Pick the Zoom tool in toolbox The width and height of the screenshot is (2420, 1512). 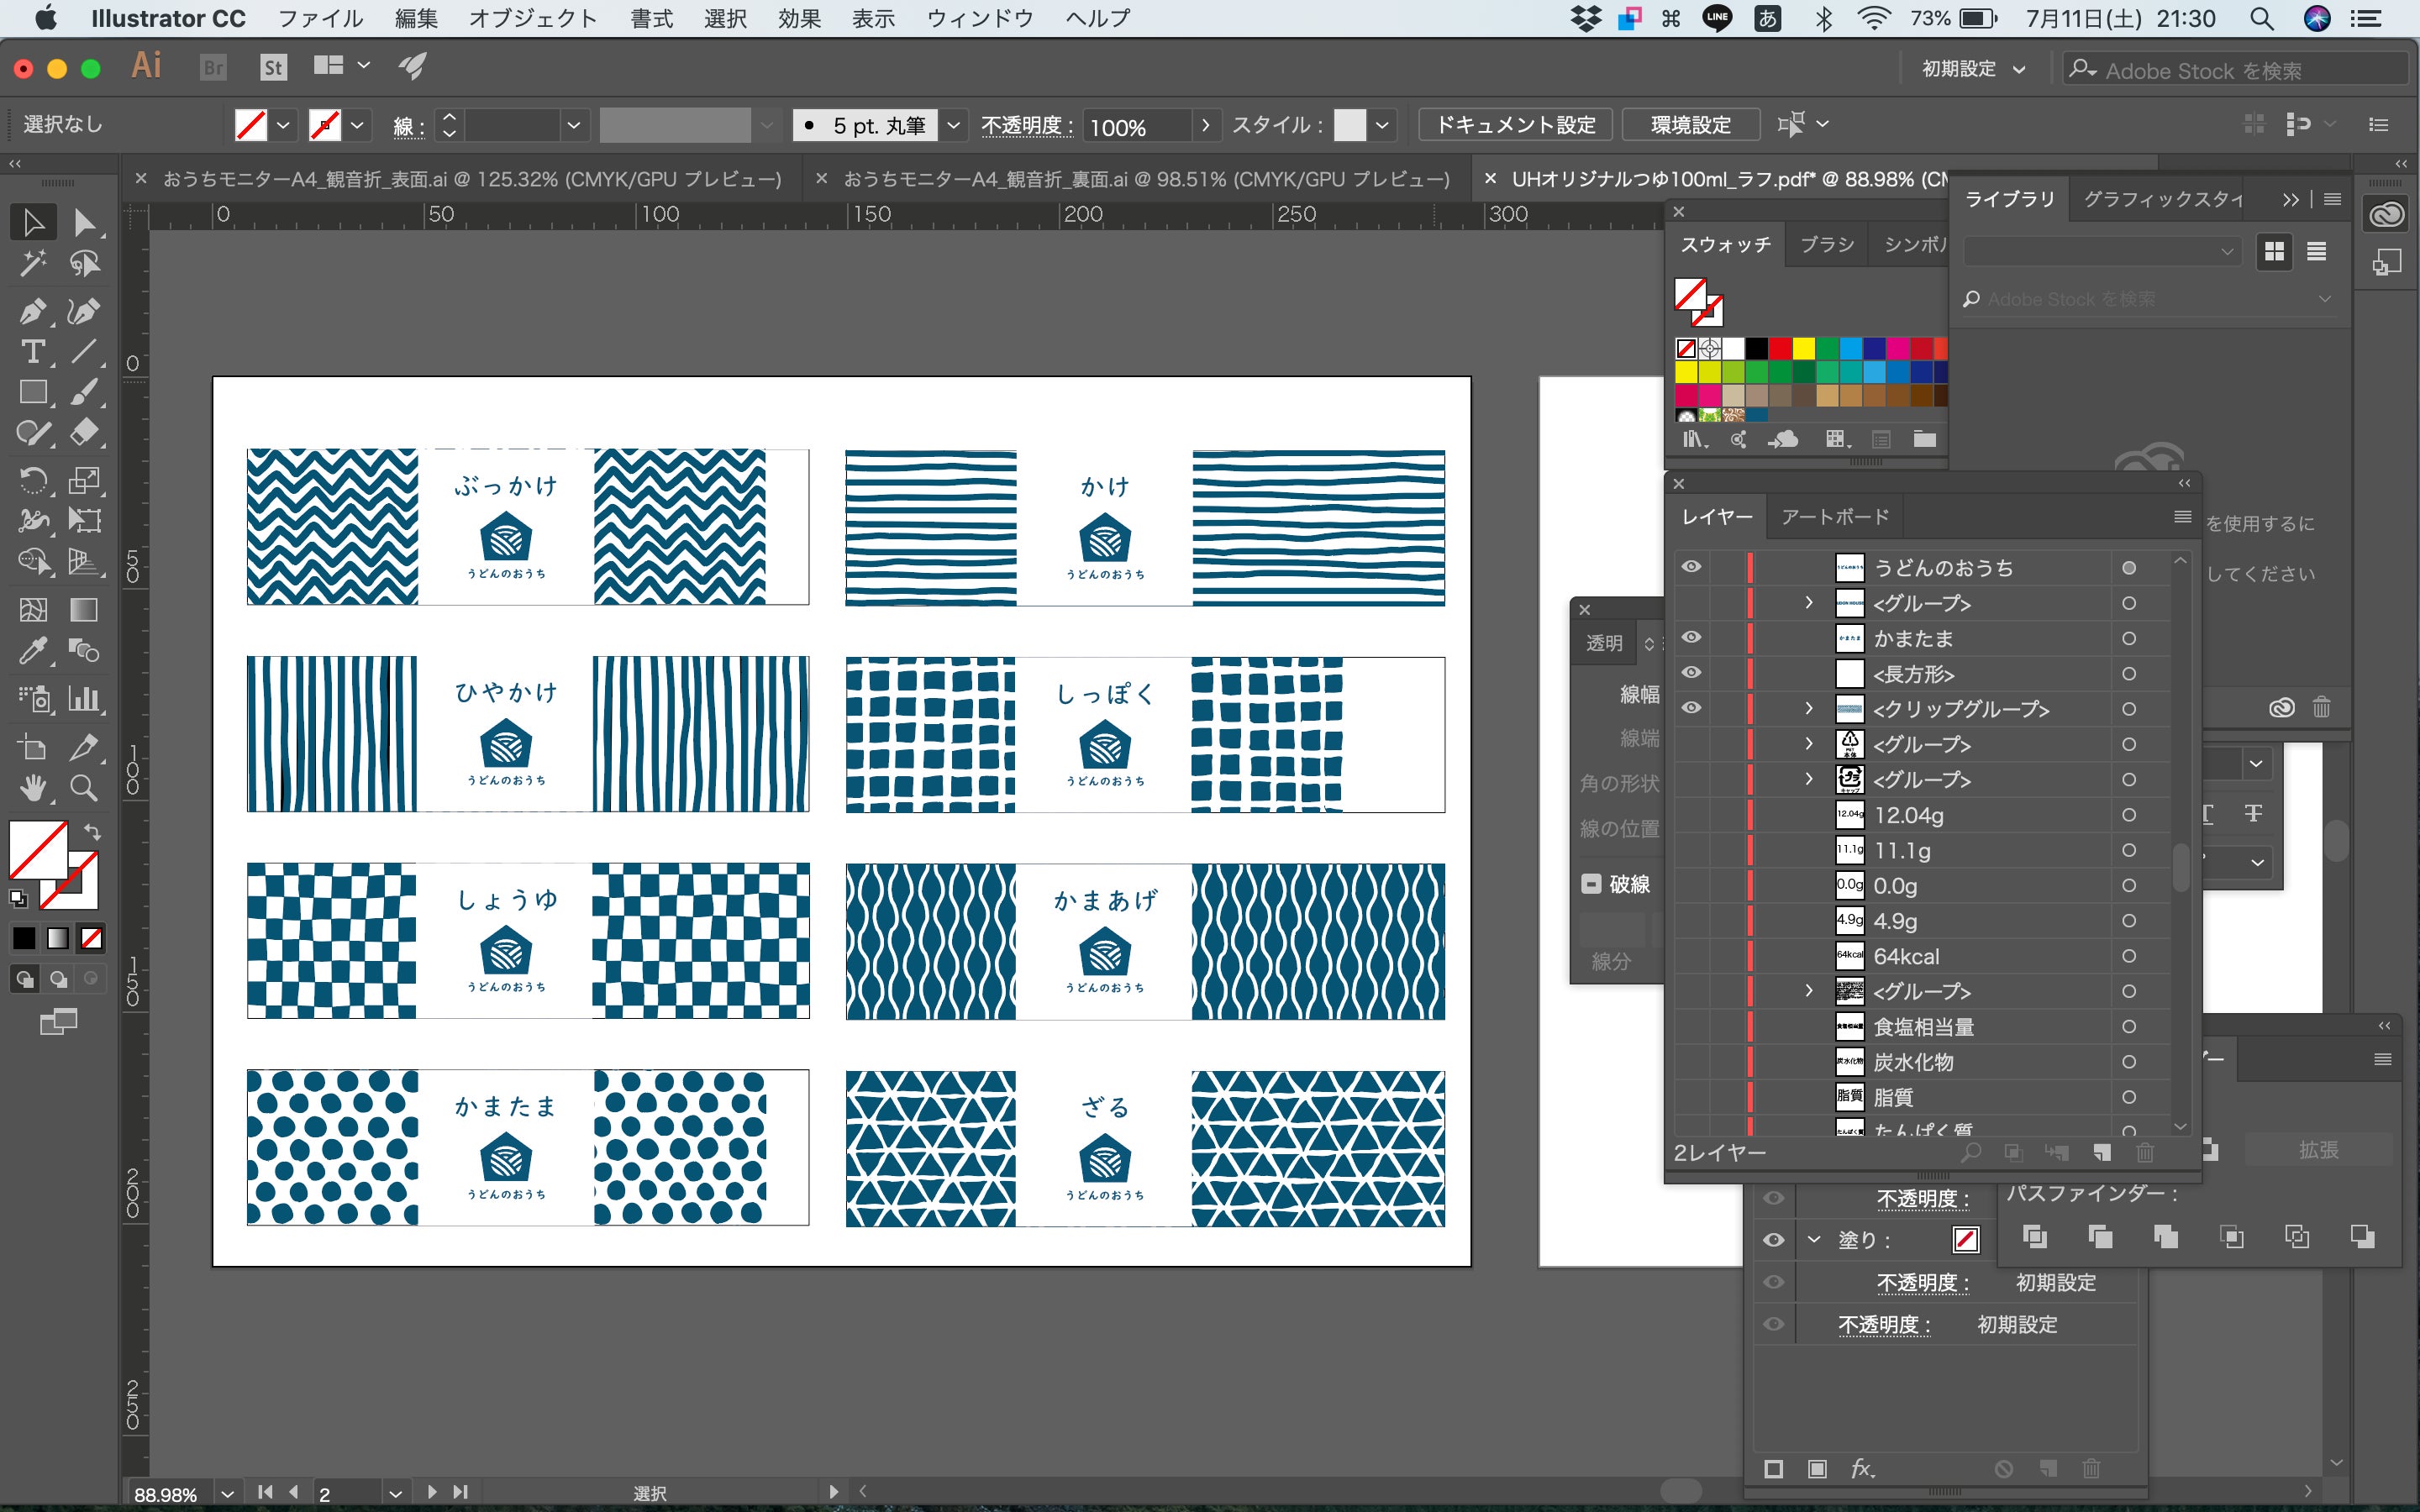coord(84,788)
